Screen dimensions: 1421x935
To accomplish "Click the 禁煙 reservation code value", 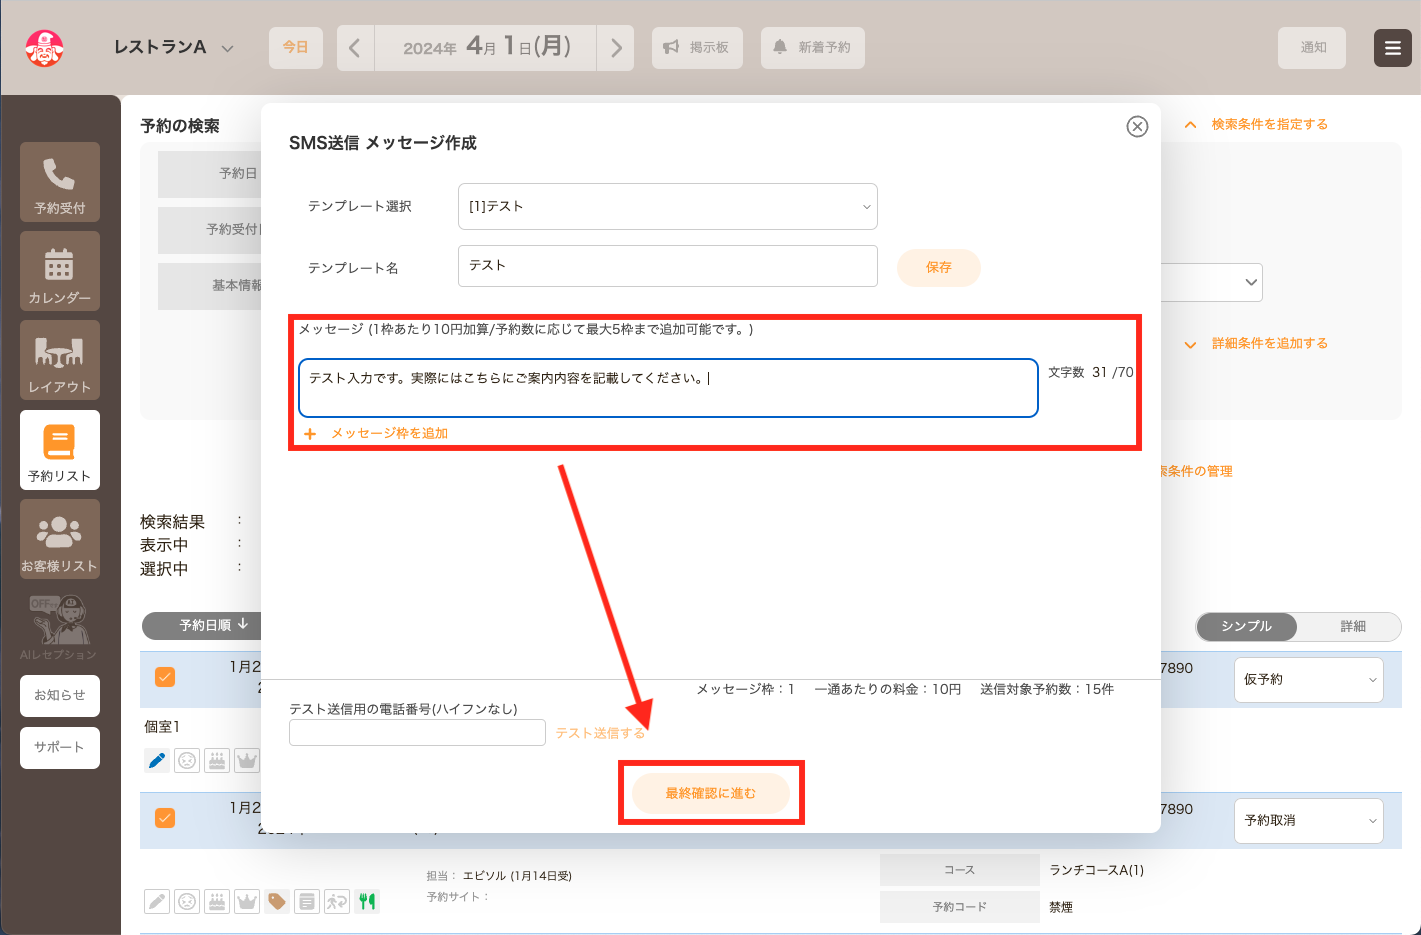I will [1061, 907].
